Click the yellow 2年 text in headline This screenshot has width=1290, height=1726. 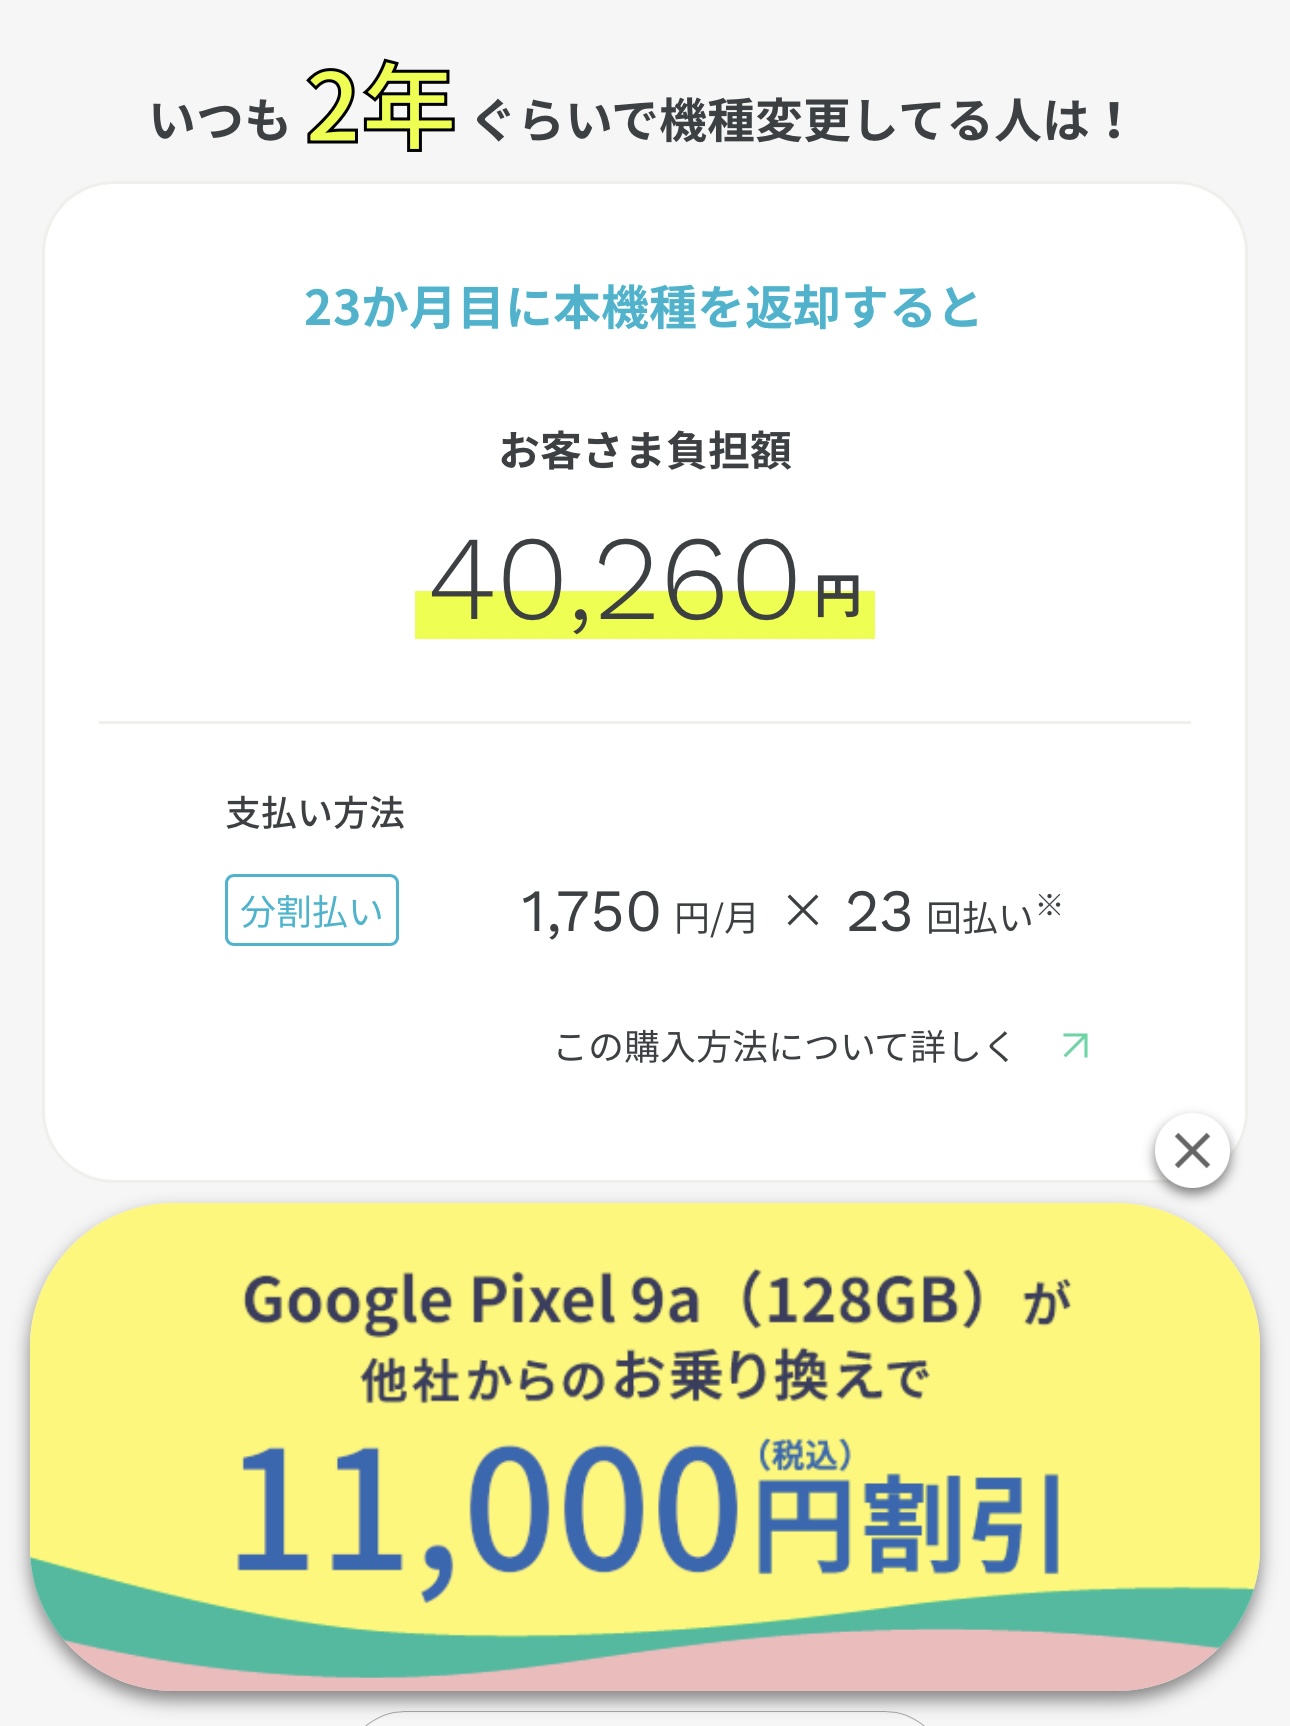(380, 106)
